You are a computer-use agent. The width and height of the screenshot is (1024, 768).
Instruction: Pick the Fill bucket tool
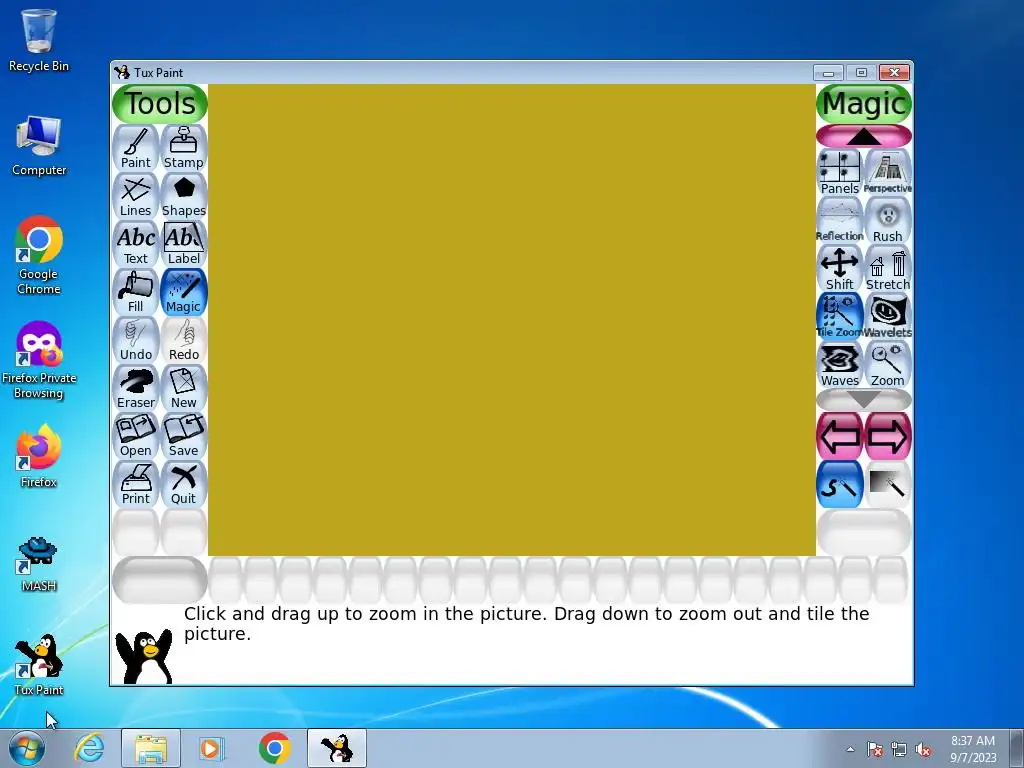[x=136, y=292]
